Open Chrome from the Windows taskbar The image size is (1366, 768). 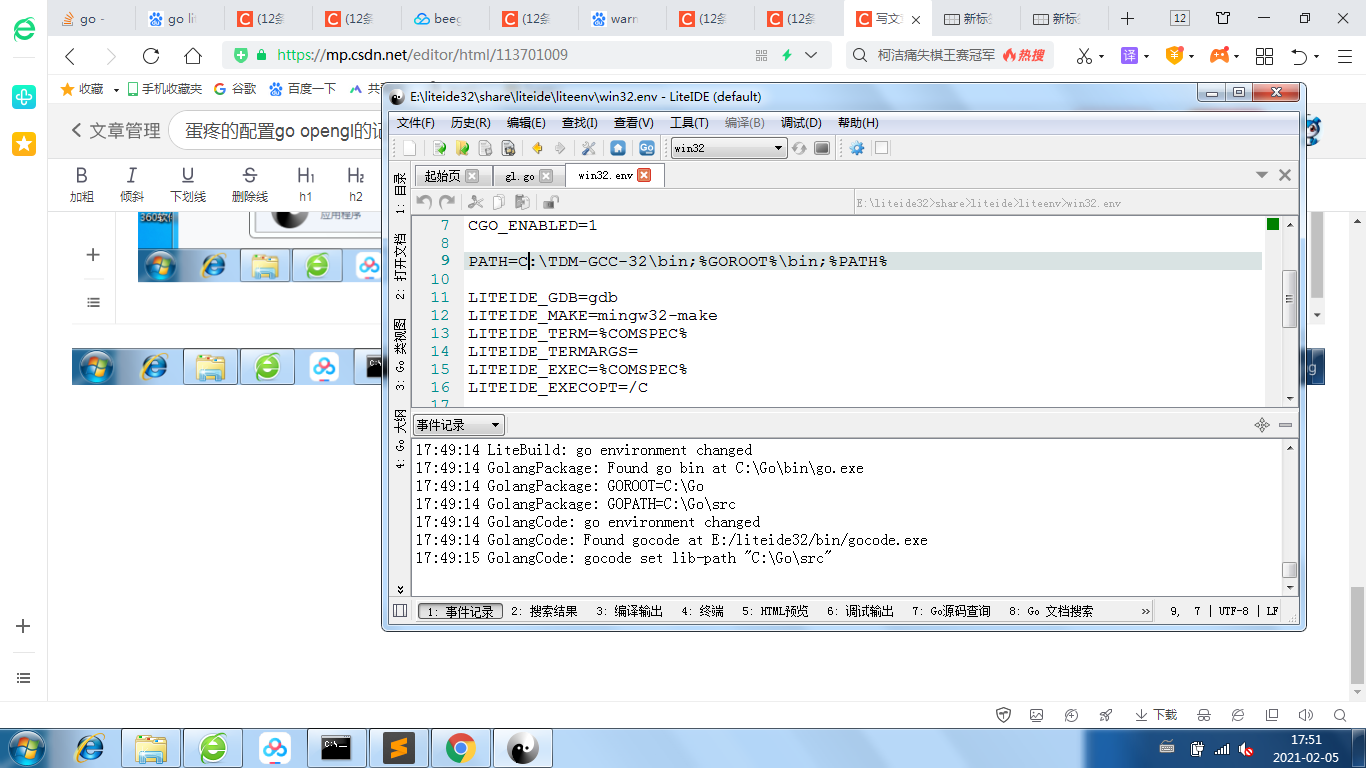[460, 748]
